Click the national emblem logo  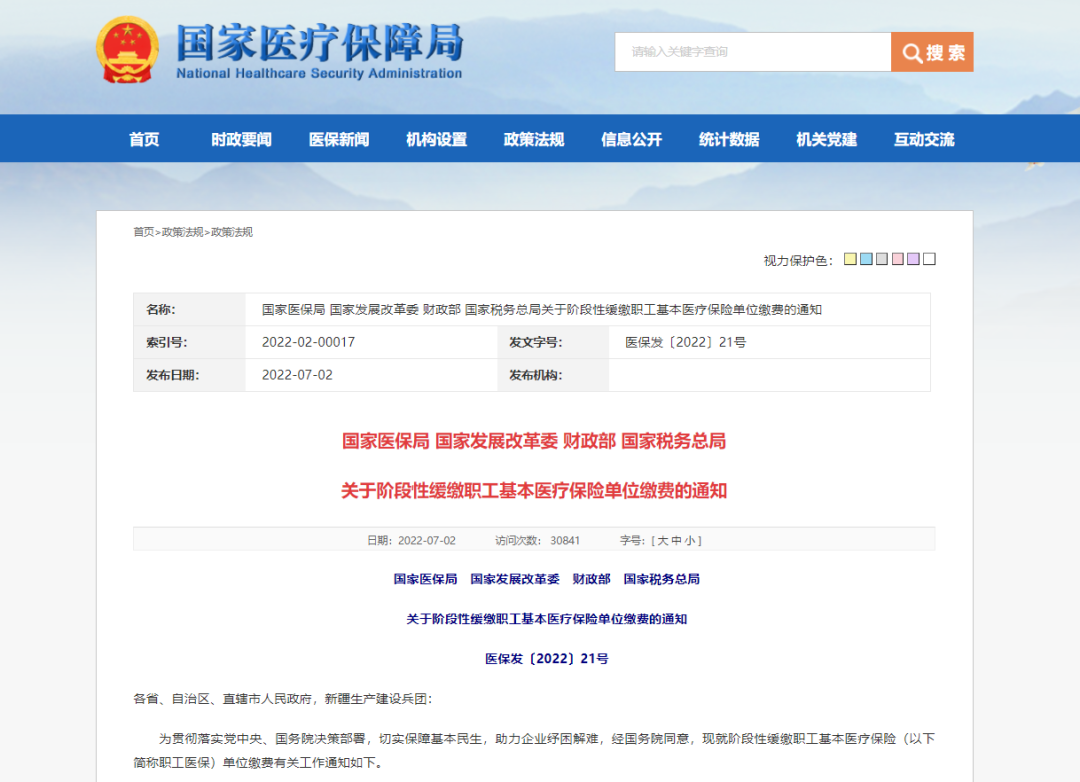[127, 50]
